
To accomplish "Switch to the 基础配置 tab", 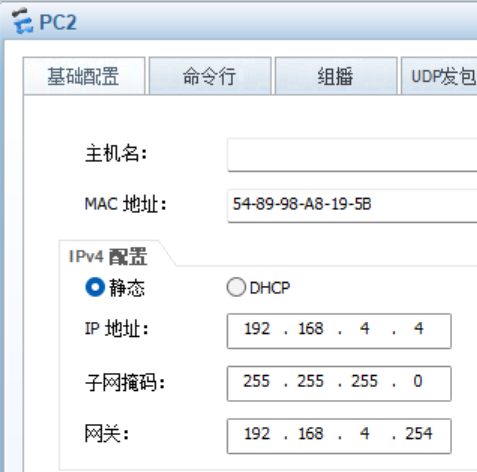I will pyautogui.click(x=84, y=76).
